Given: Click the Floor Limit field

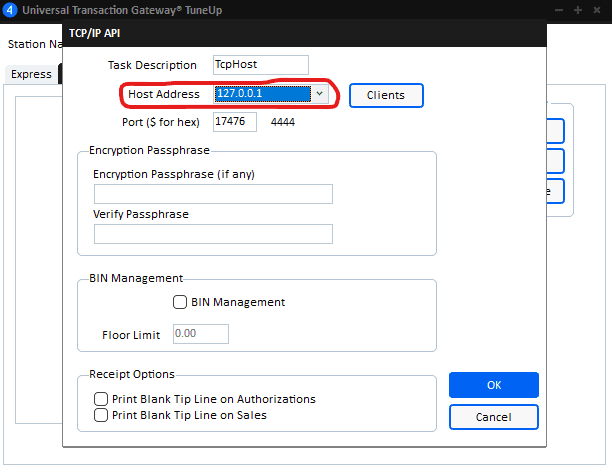Looking at the screenshot, I should pyautogui.click(x=201, y=334).
